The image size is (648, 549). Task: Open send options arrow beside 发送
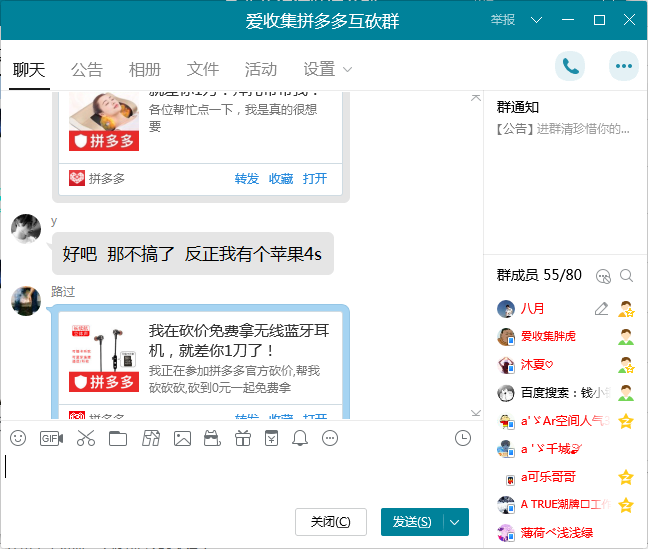click(455, 522)
